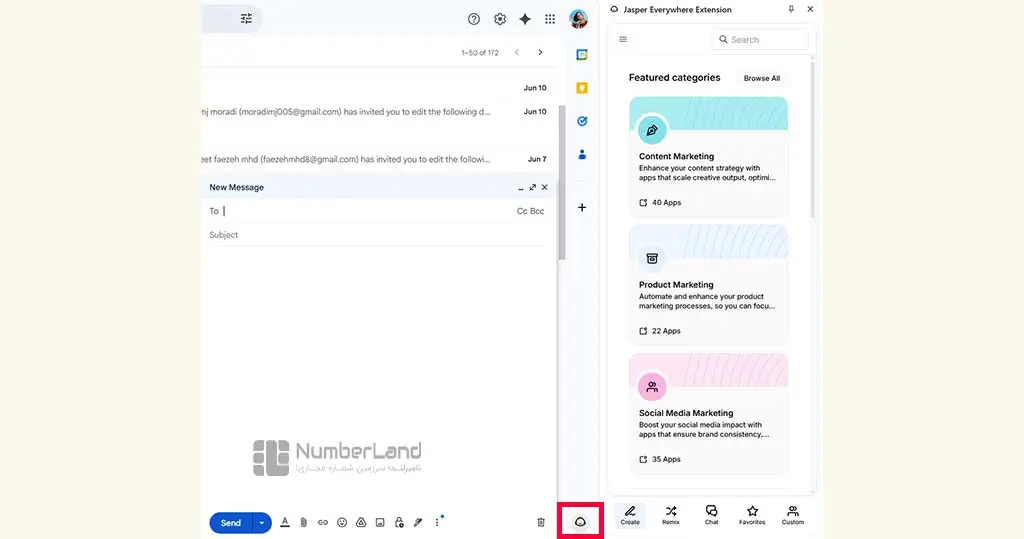1024x539 pixels.
Task: Open the Jasper panel hamburger menu
Action: tap(623, 39)
